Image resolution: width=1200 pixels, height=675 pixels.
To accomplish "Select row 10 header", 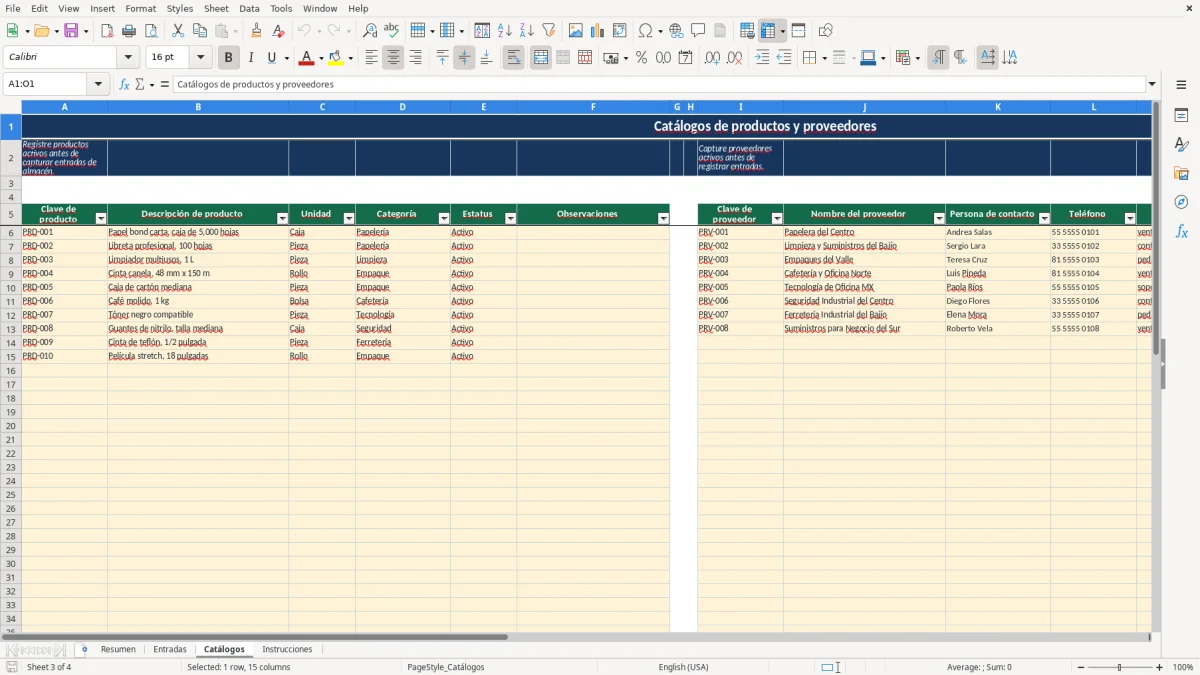I will 11,287.
